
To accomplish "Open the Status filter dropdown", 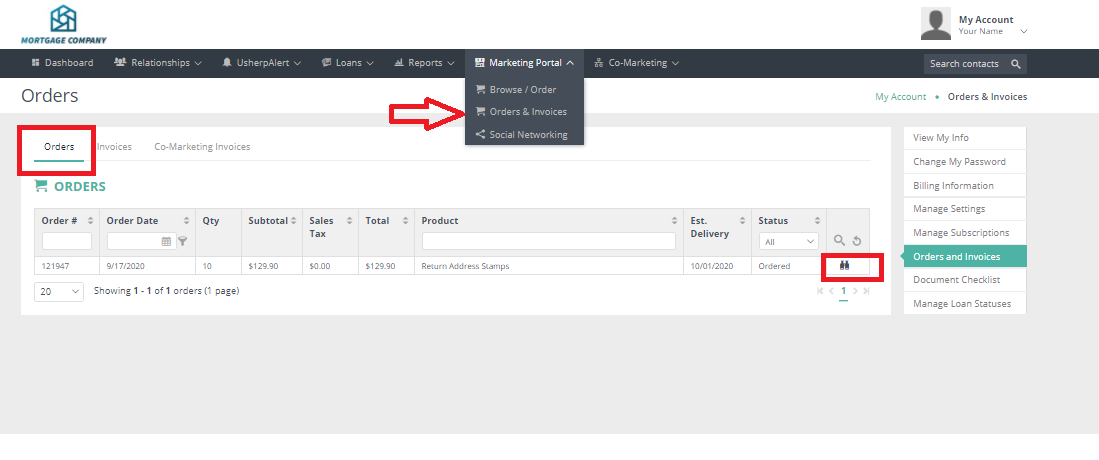I will tap(789, 241).
